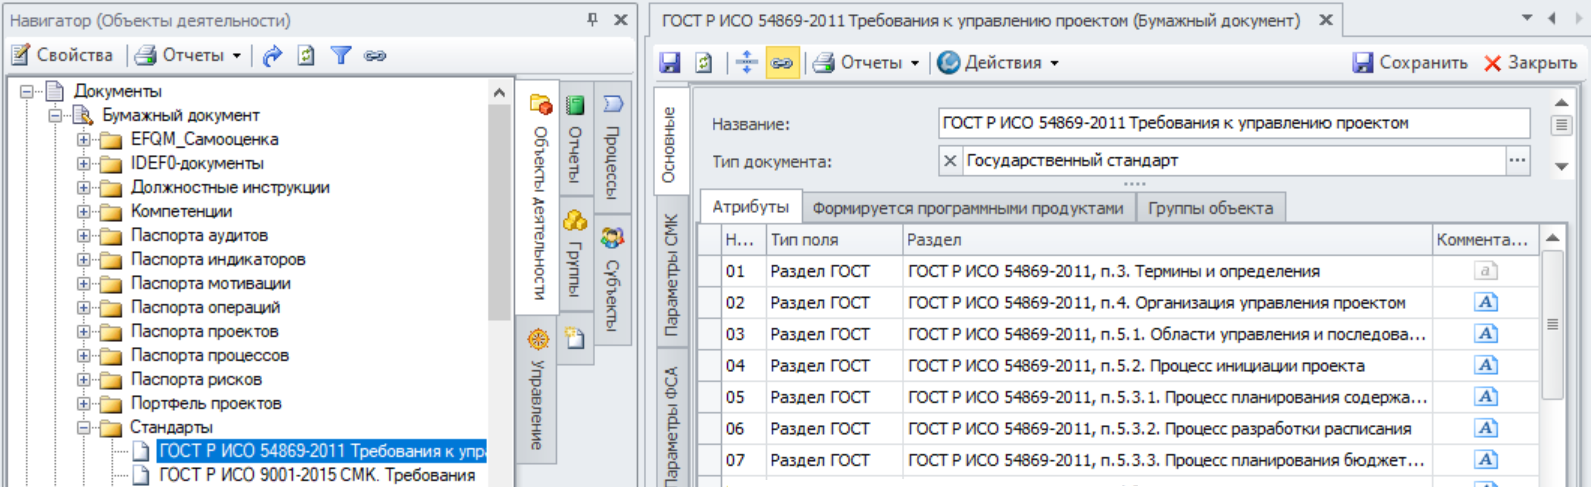
Task: Switch to Группы объекта tab
Action: [x=1210, y=208]
